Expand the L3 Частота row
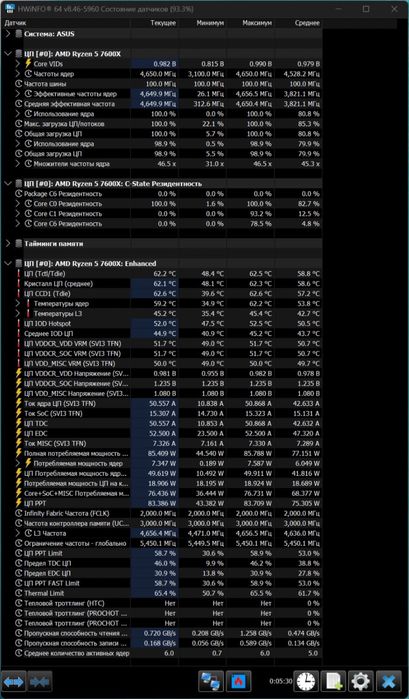 point(17,533)
